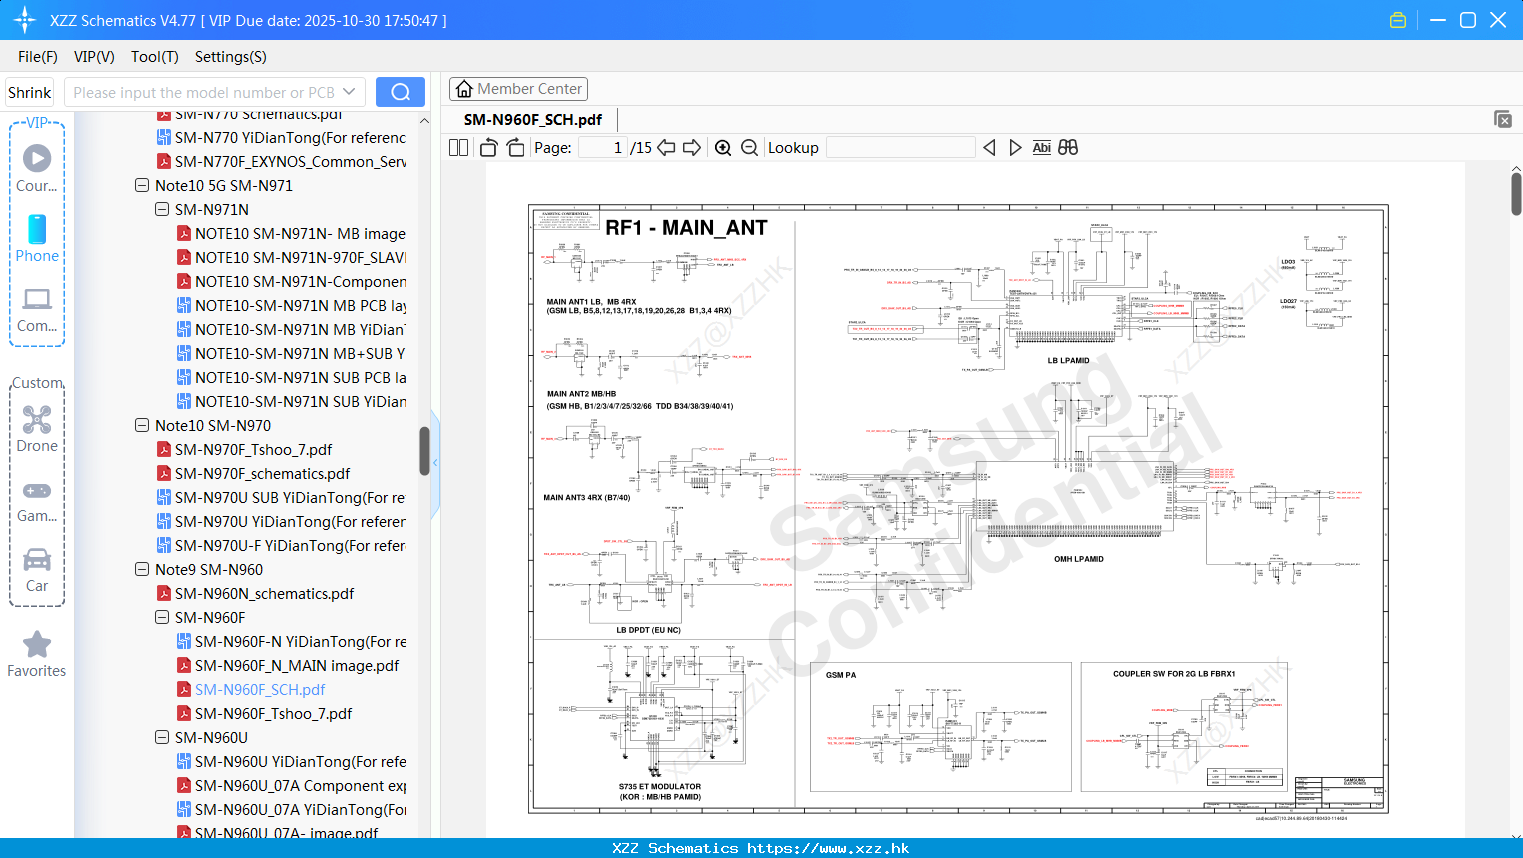Viewport: 1523px width, 858px height.
Task: Go to next page arrow
Action: pos(692,148)
